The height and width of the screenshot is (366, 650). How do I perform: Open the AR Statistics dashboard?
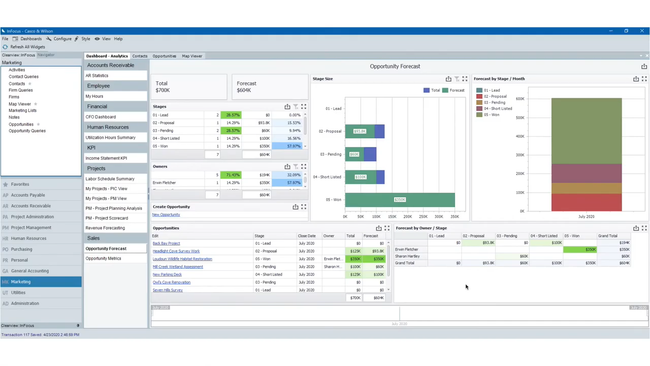click(116, 76)
